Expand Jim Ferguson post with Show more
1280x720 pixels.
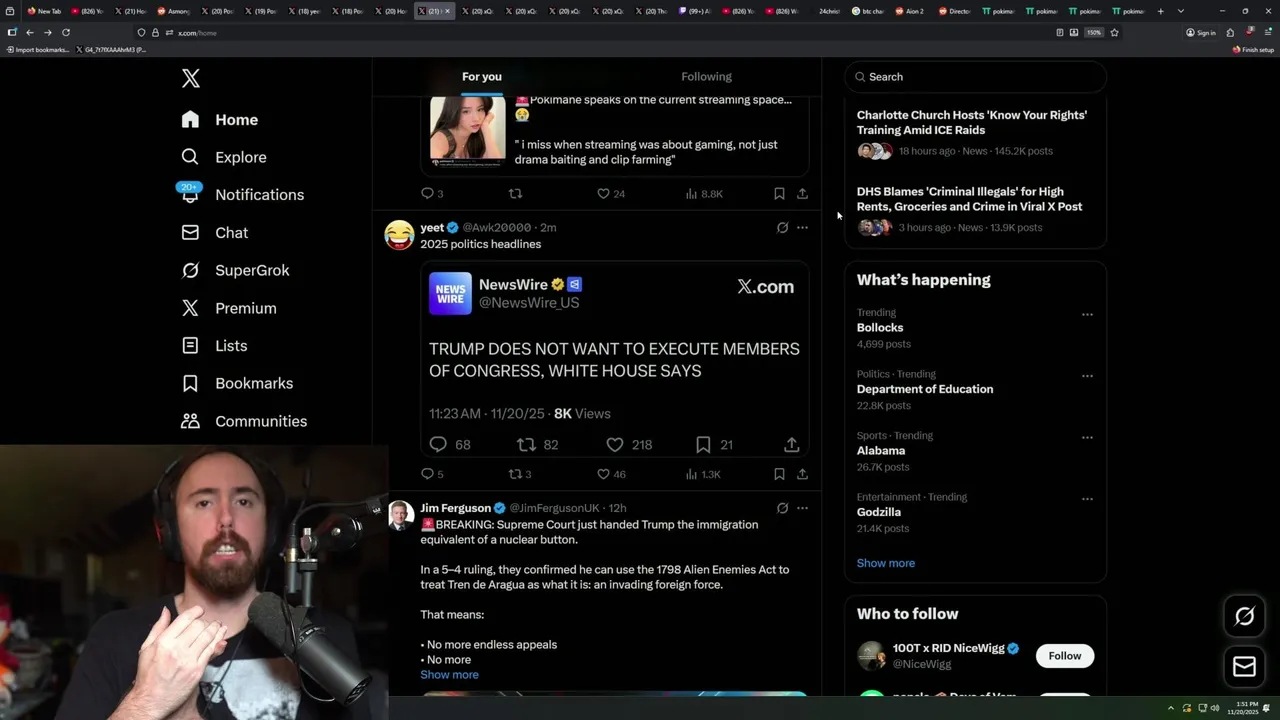pos(449,675)
